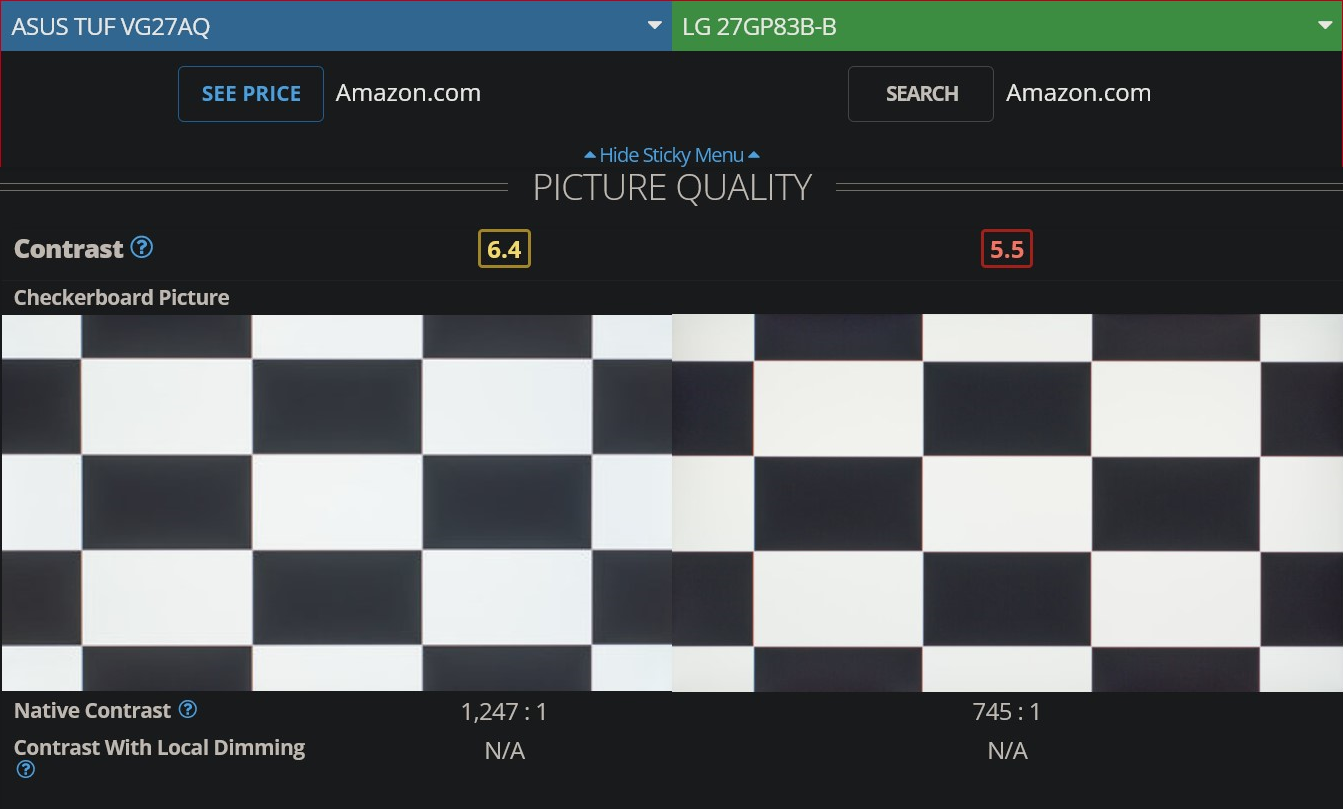
Task: Click the SEE PRICE button for ASUS
Action: 251,94
